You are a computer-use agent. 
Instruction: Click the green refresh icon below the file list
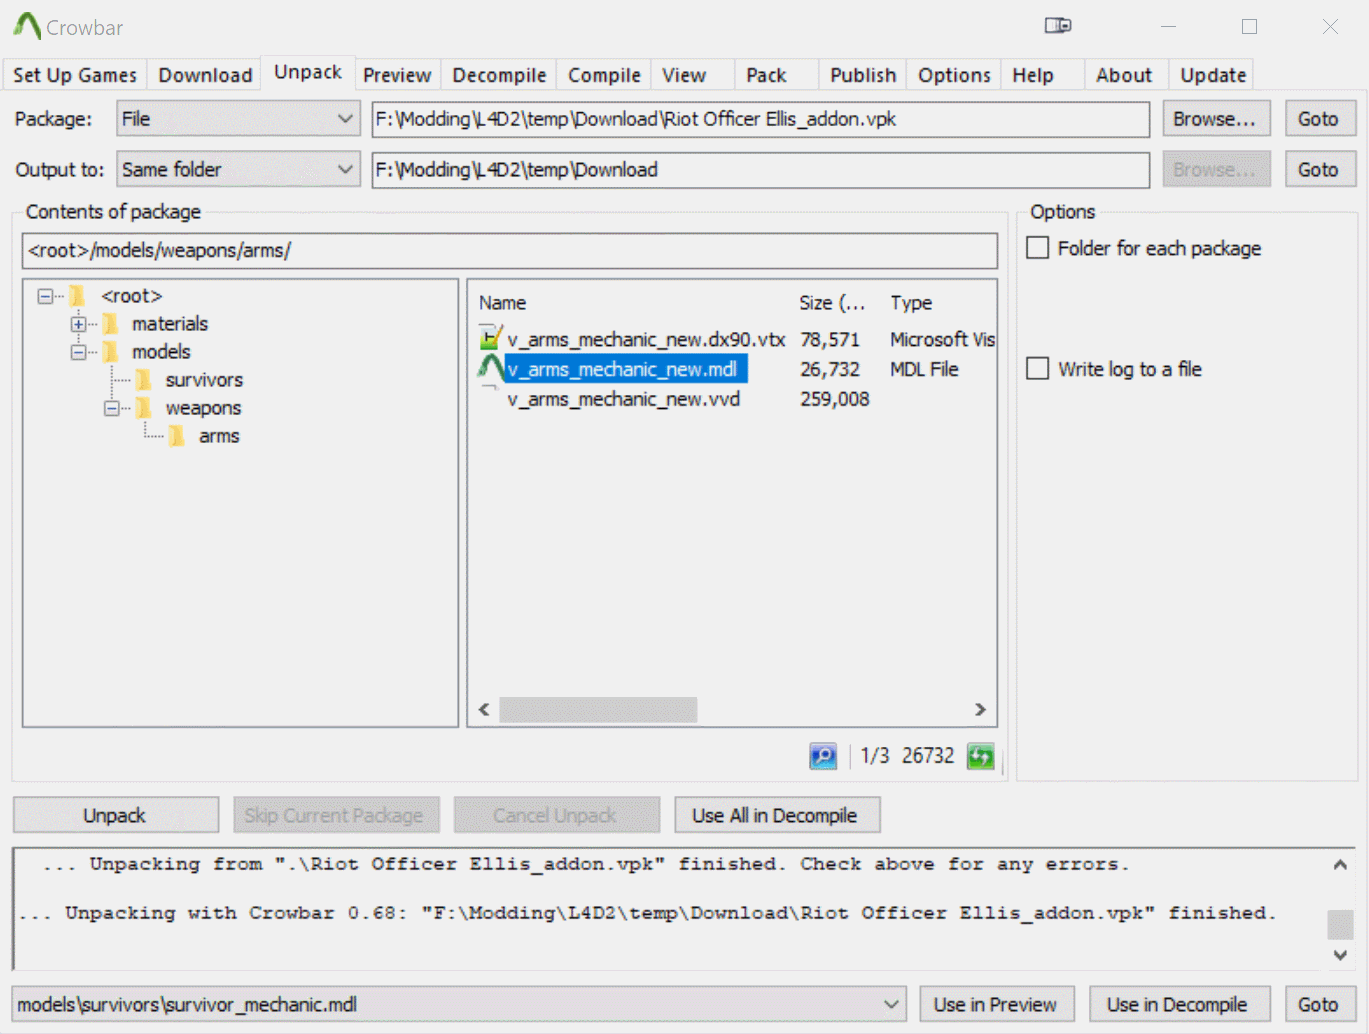(x=981, y=756)
